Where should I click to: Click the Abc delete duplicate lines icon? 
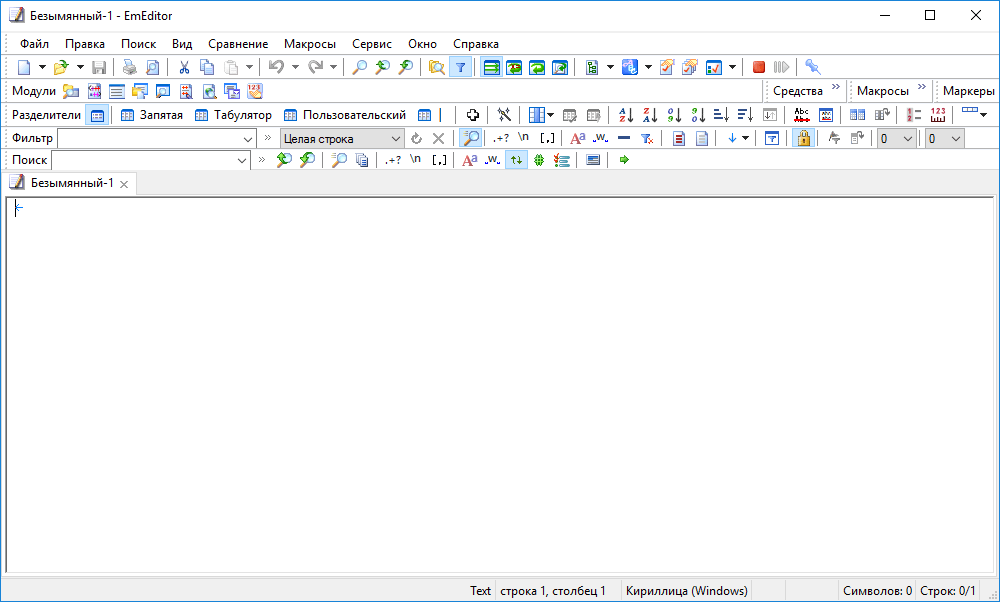802,115
